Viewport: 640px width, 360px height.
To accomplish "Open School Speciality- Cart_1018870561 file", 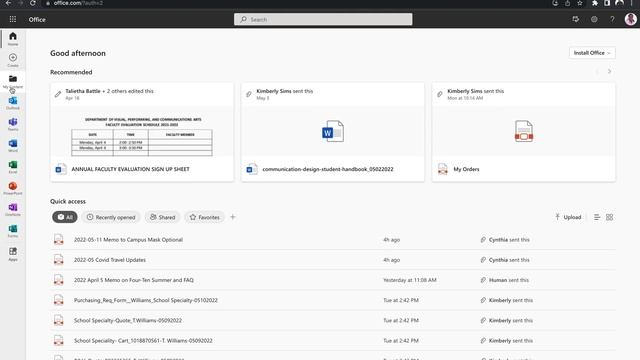I will tap(143, 340).
